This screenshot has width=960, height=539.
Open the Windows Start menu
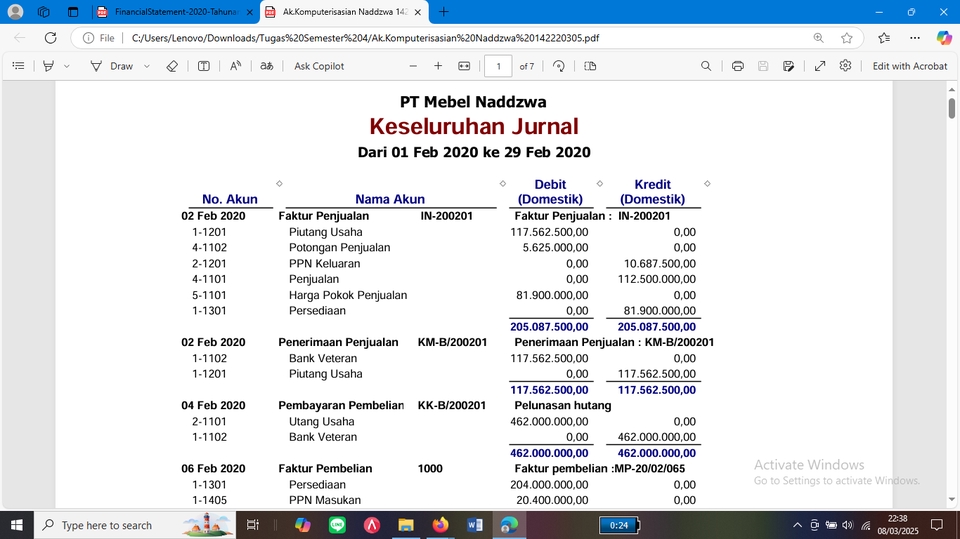click(x=17, y=525)
